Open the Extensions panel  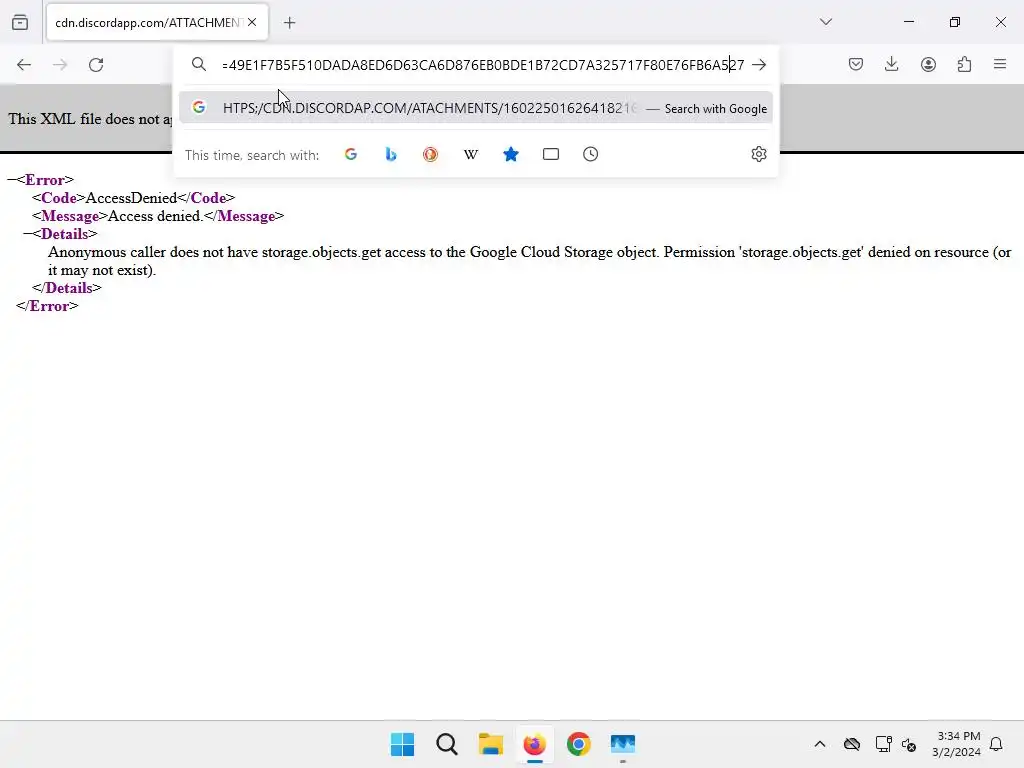pyautogui.click(x=964, y=64)
